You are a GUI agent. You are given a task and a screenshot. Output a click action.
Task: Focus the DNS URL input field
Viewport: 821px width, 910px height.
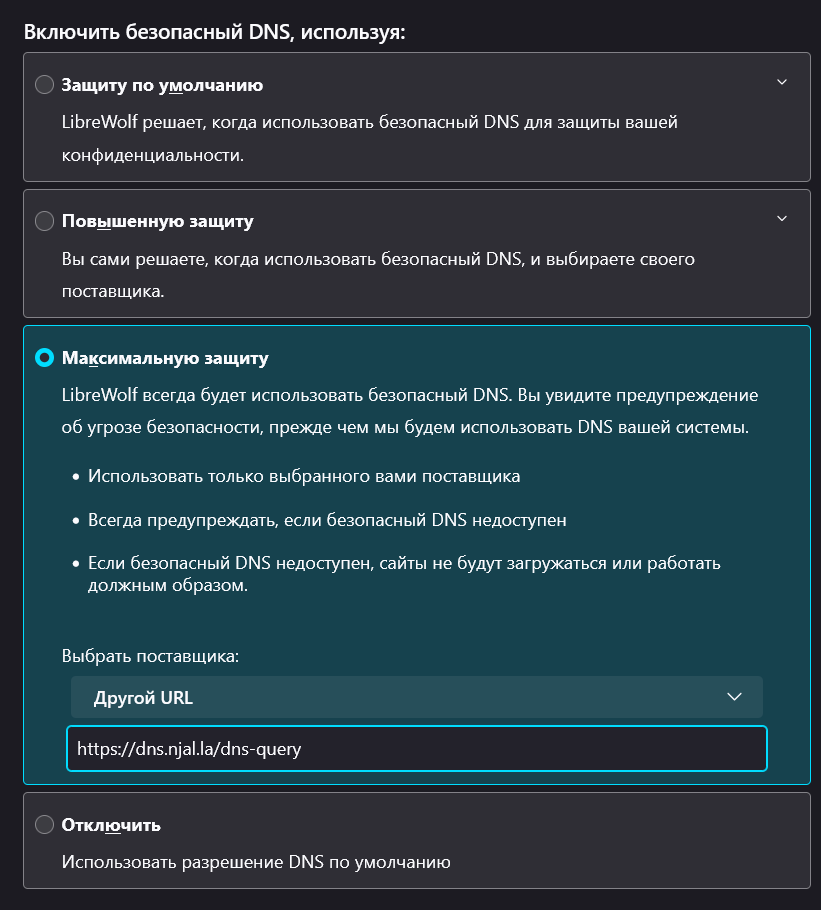click(416, 748)
